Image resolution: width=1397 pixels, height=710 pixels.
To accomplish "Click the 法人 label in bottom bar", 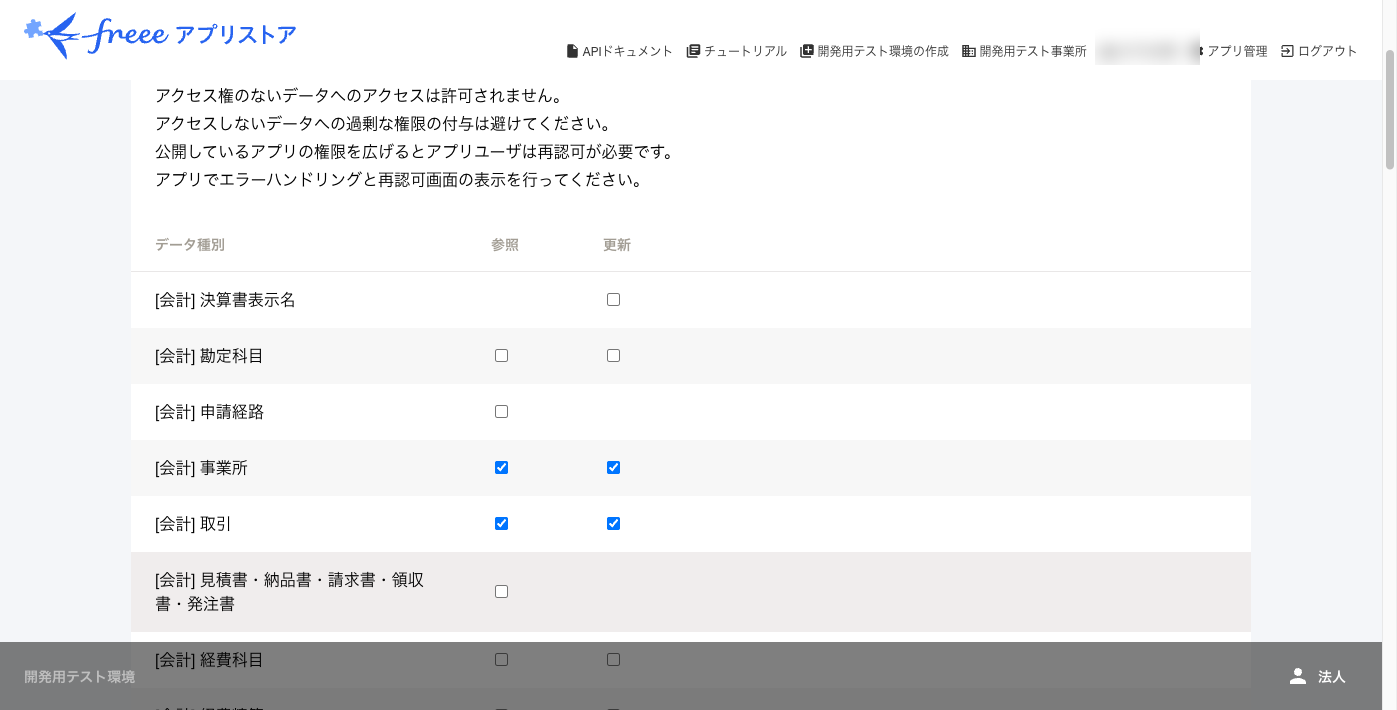I will pyautogui.click(x=1331, y=677).
